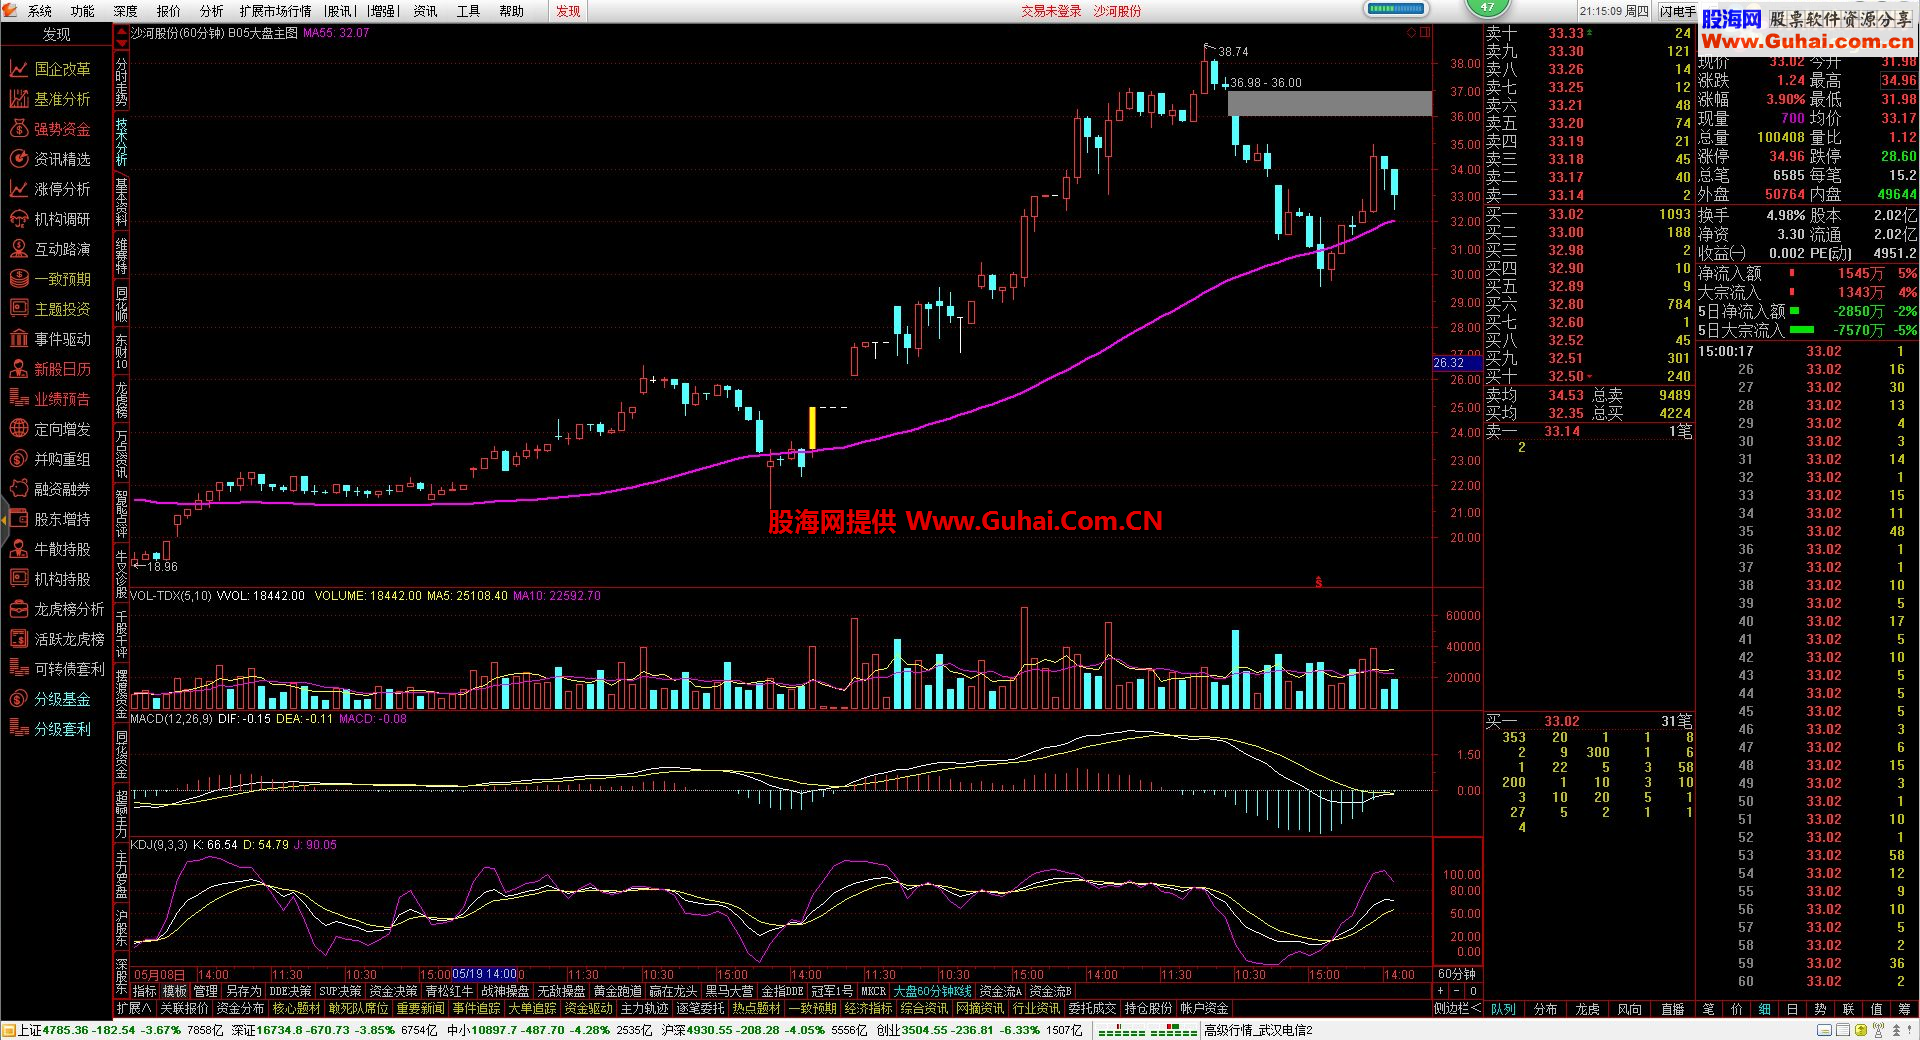Switch to the 队列 tab
The width and height of the screenshot is (1920, 1040).
click(1503, 1009)
